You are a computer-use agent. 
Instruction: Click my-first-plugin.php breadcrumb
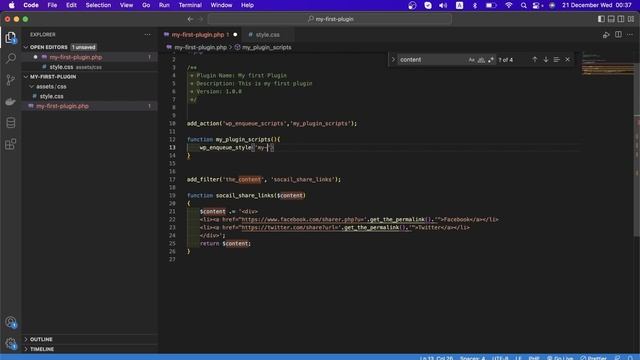point(200,47)
